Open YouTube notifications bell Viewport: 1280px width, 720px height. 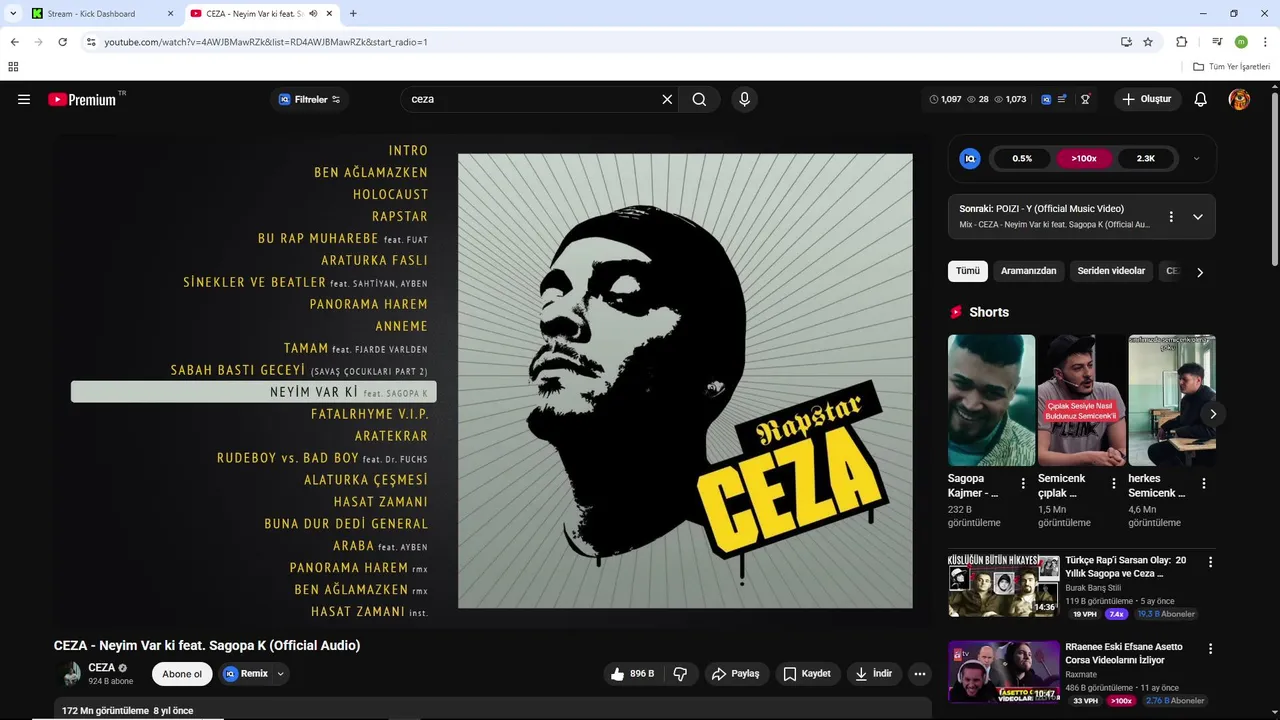[x=1201, y=99]
